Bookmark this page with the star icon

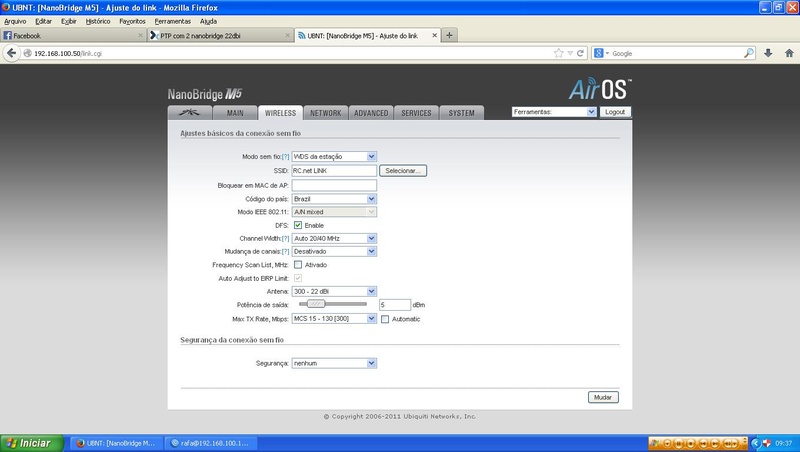[559, 53]
